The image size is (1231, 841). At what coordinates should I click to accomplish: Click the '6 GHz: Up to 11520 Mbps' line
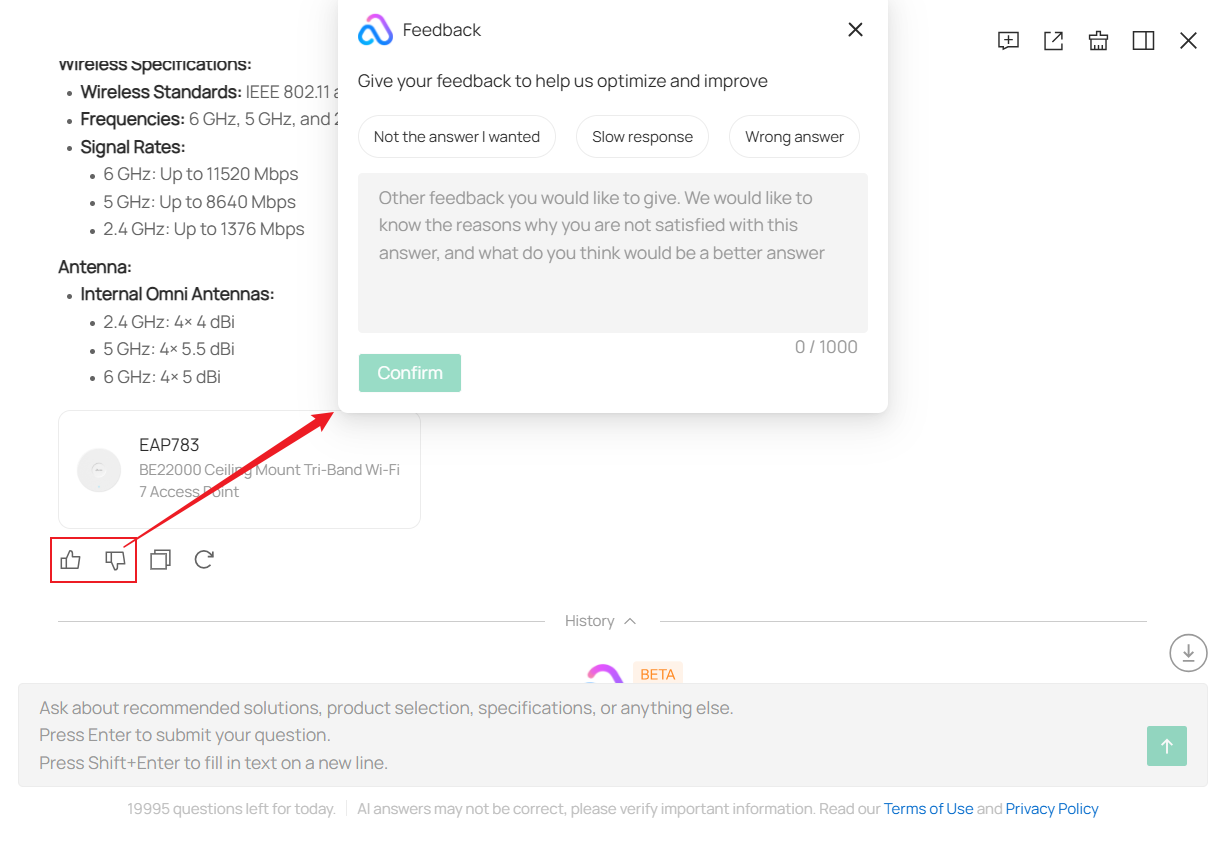201,174
